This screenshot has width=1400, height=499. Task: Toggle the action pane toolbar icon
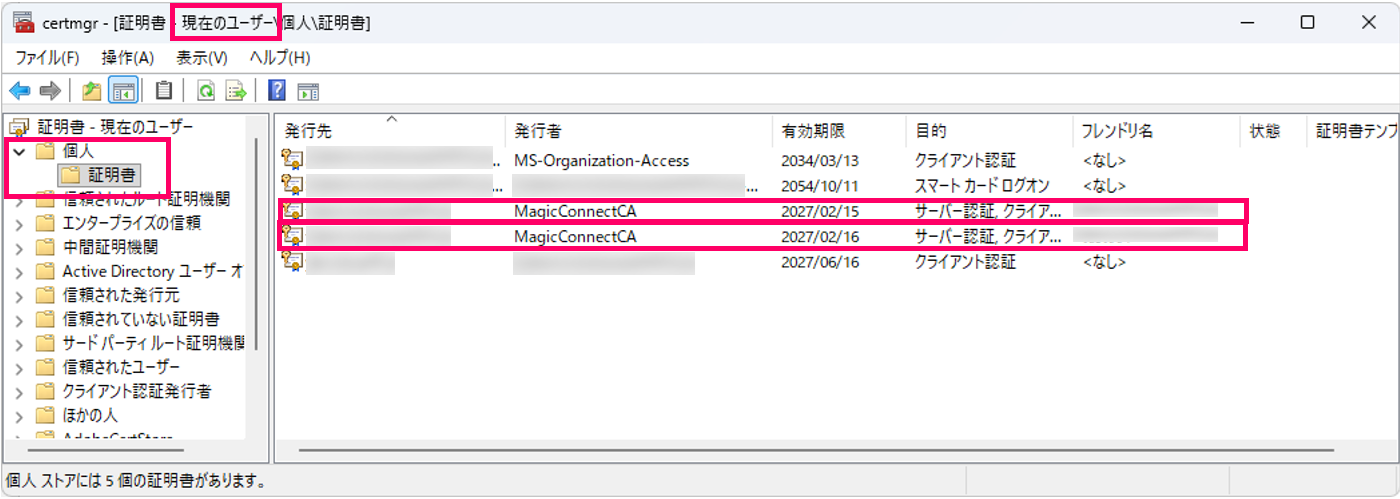(x=308, y=92)
